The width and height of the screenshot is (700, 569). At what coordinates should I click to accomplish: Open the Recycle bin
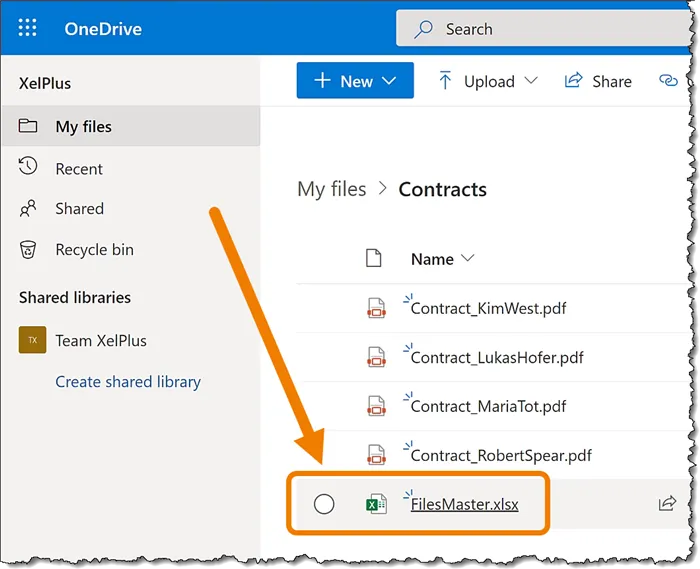coord(94,250)
